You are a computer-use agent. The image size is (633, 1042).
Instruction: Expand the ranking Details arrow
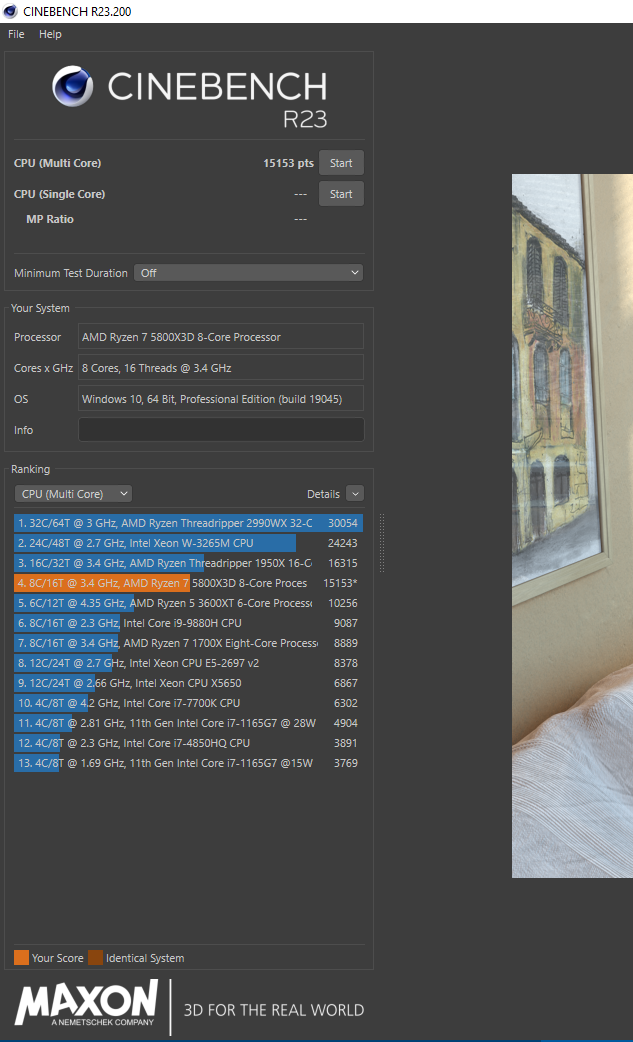tap(355, 494)
